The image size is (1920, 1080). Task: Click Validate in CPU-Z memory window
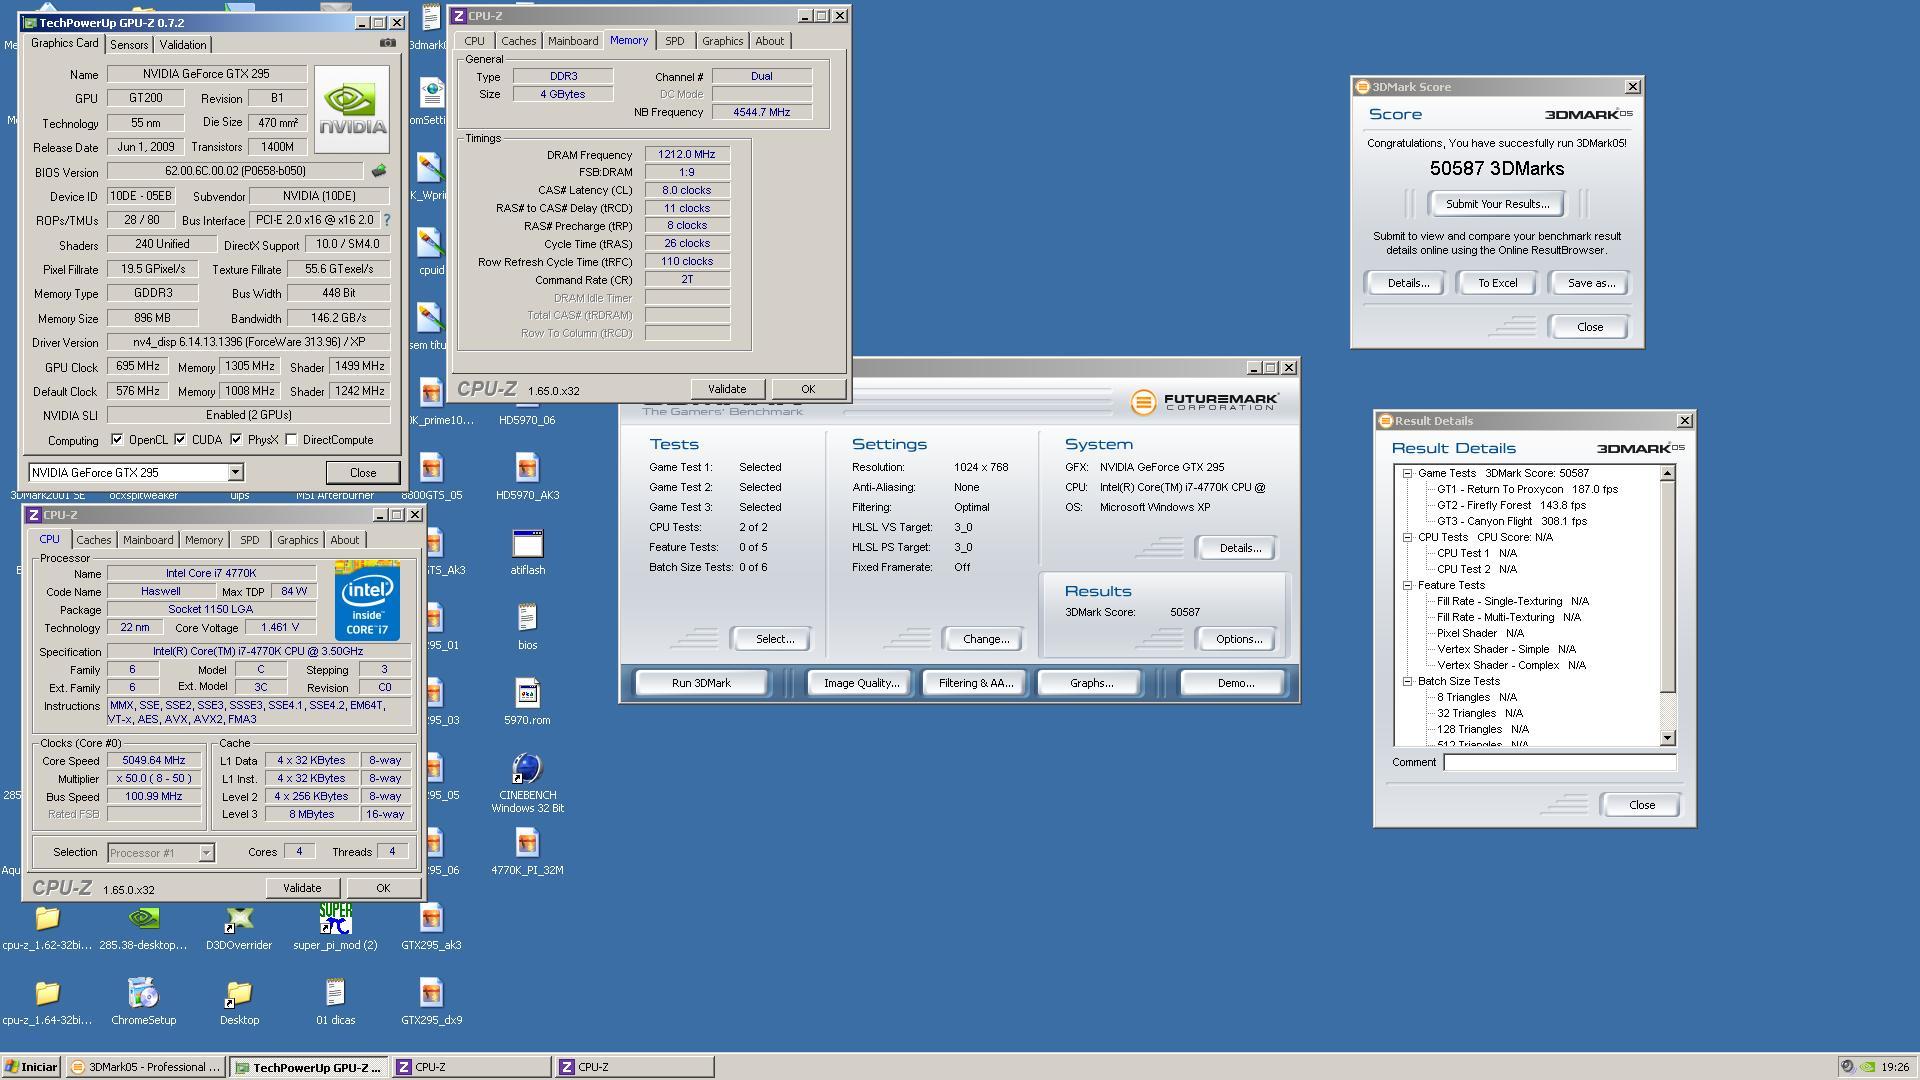[x=727, y=389]
